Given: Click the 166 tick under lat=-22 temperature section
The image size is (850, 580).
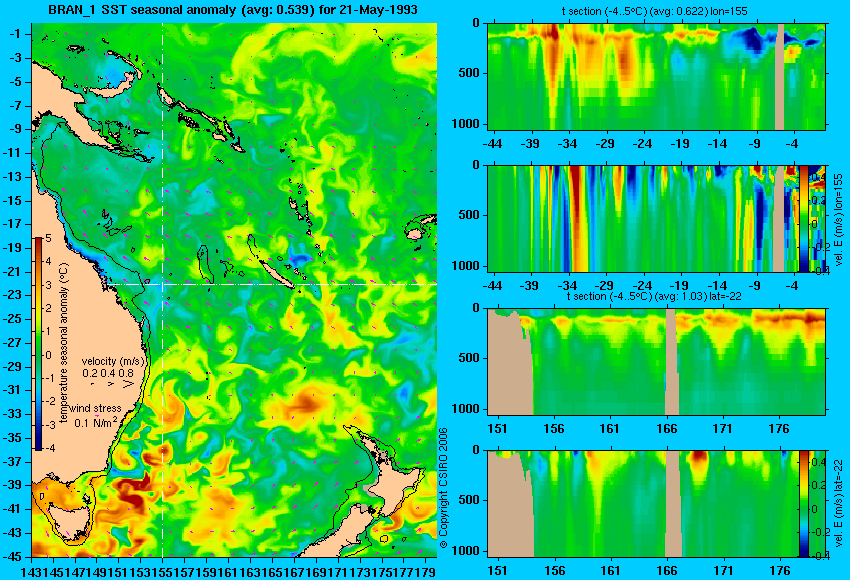Looking at the screenshot, I should coord(666,429).
